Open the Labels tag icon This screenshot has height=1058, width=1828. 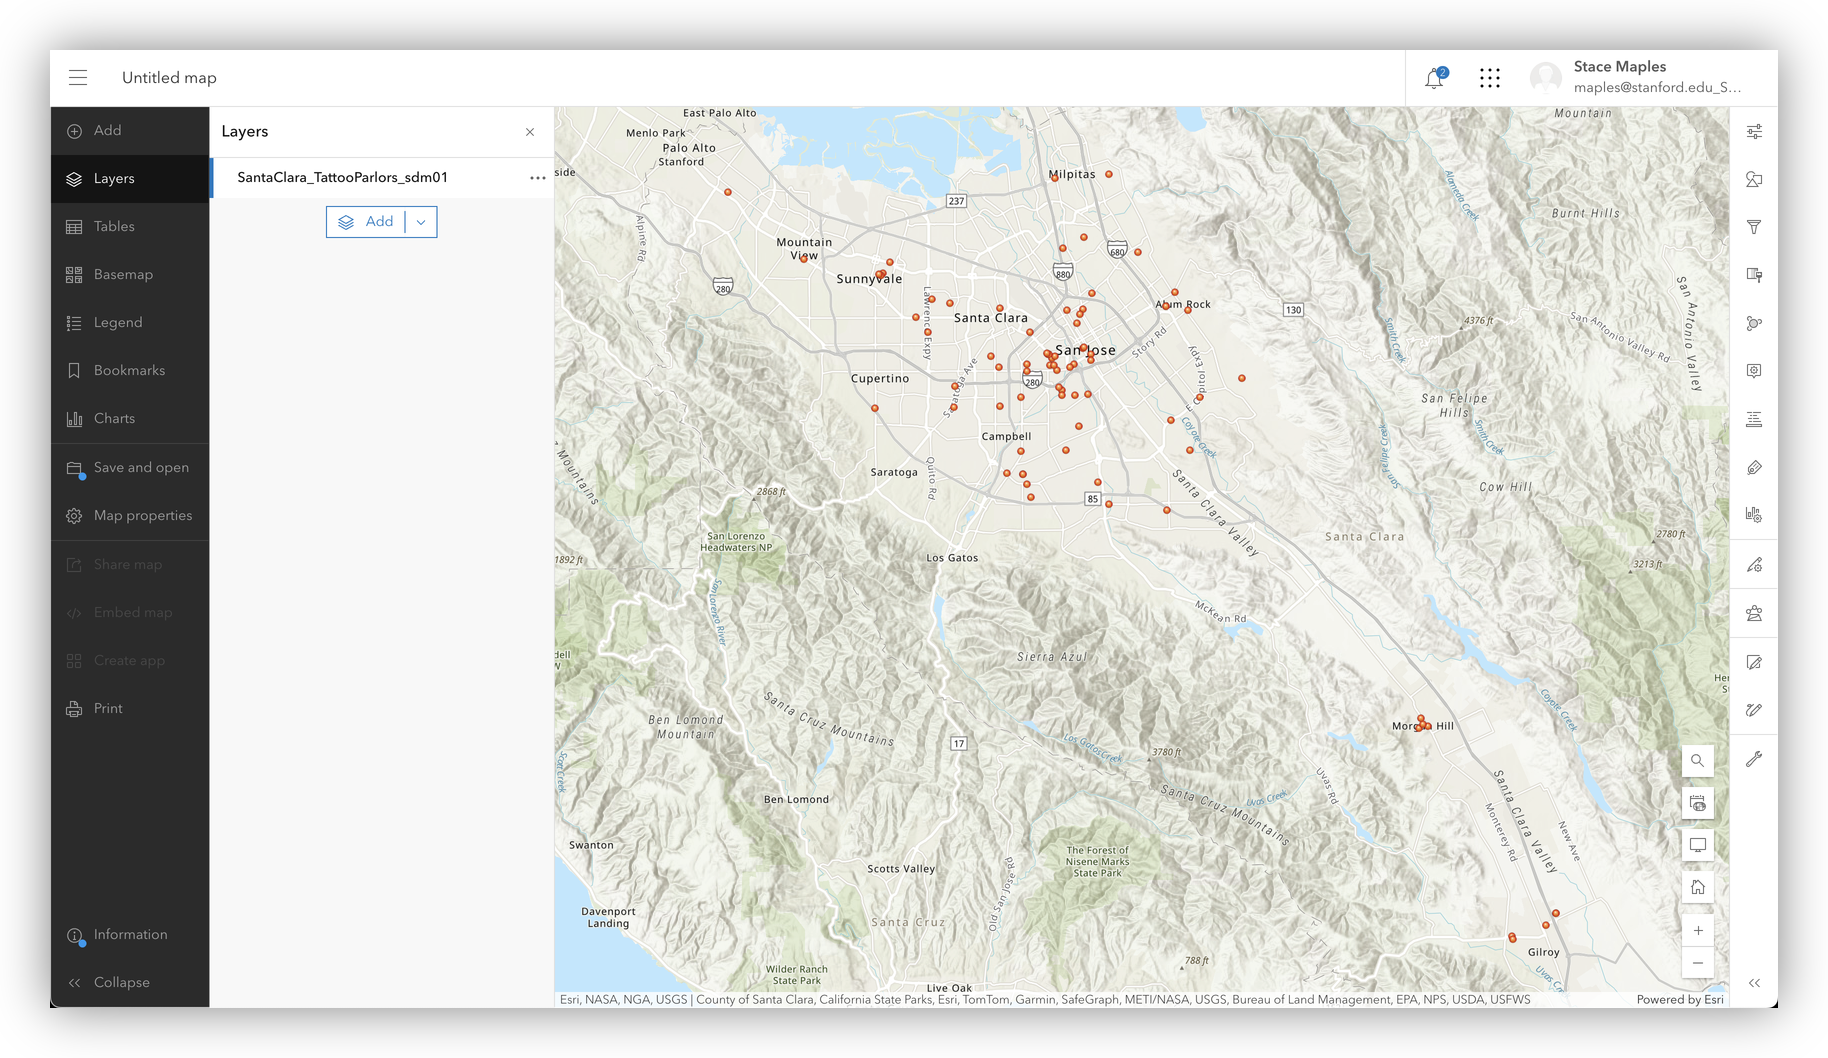click(x=1754, y=468)
